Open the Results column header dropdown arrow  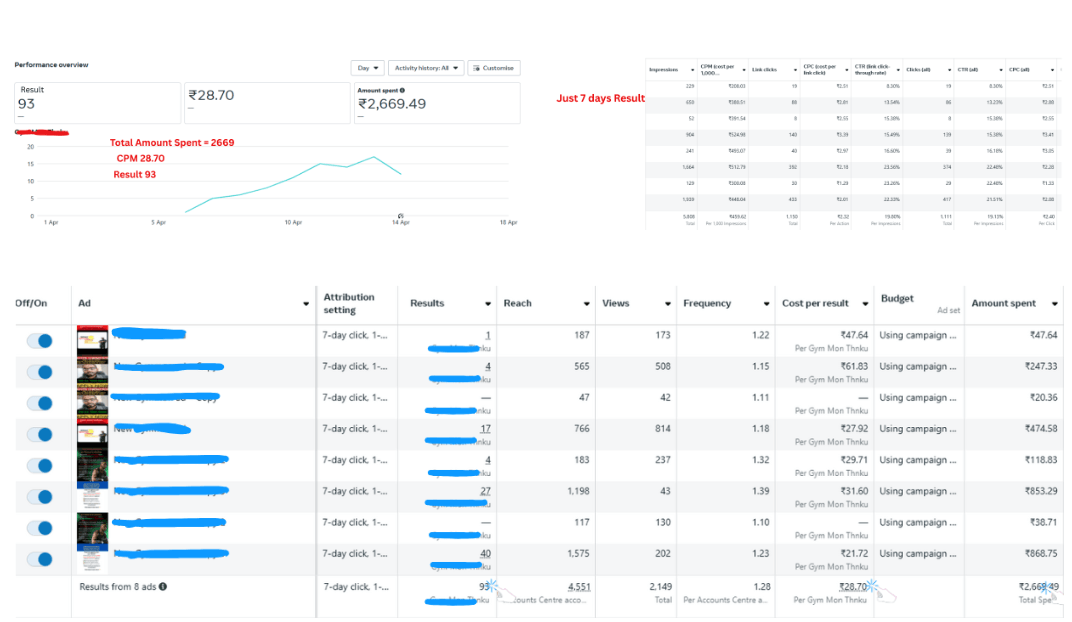pos(488,304)
